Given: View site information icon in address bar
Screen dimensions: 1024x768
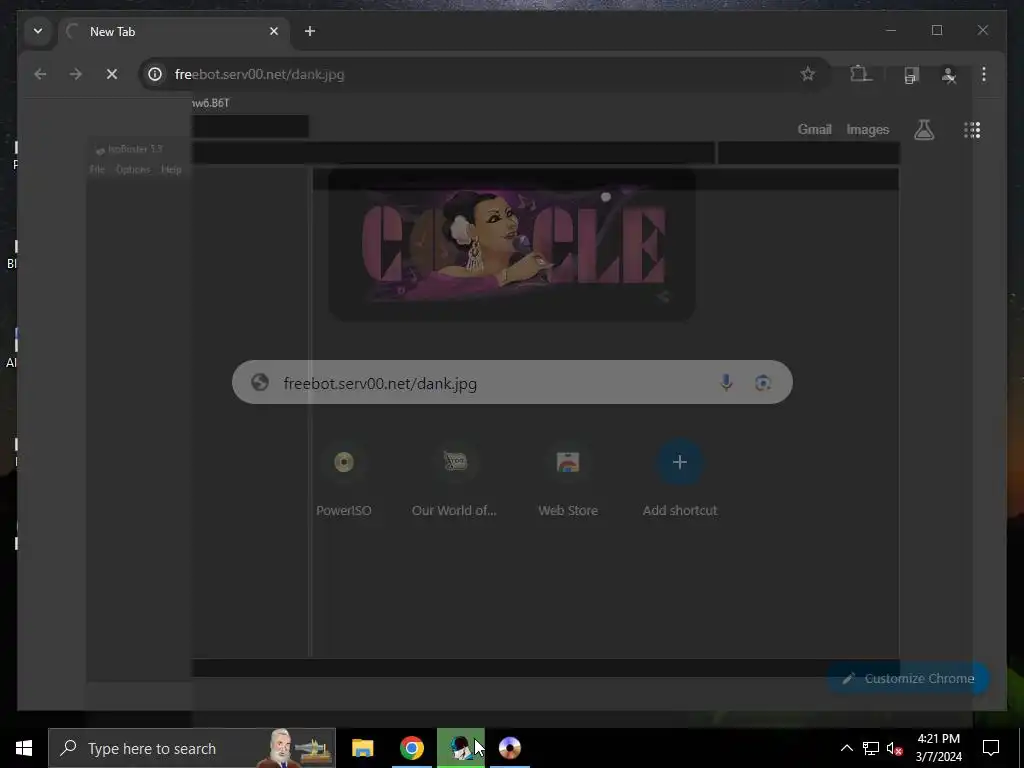Looking at the screenshot, I should click(155, 74).
